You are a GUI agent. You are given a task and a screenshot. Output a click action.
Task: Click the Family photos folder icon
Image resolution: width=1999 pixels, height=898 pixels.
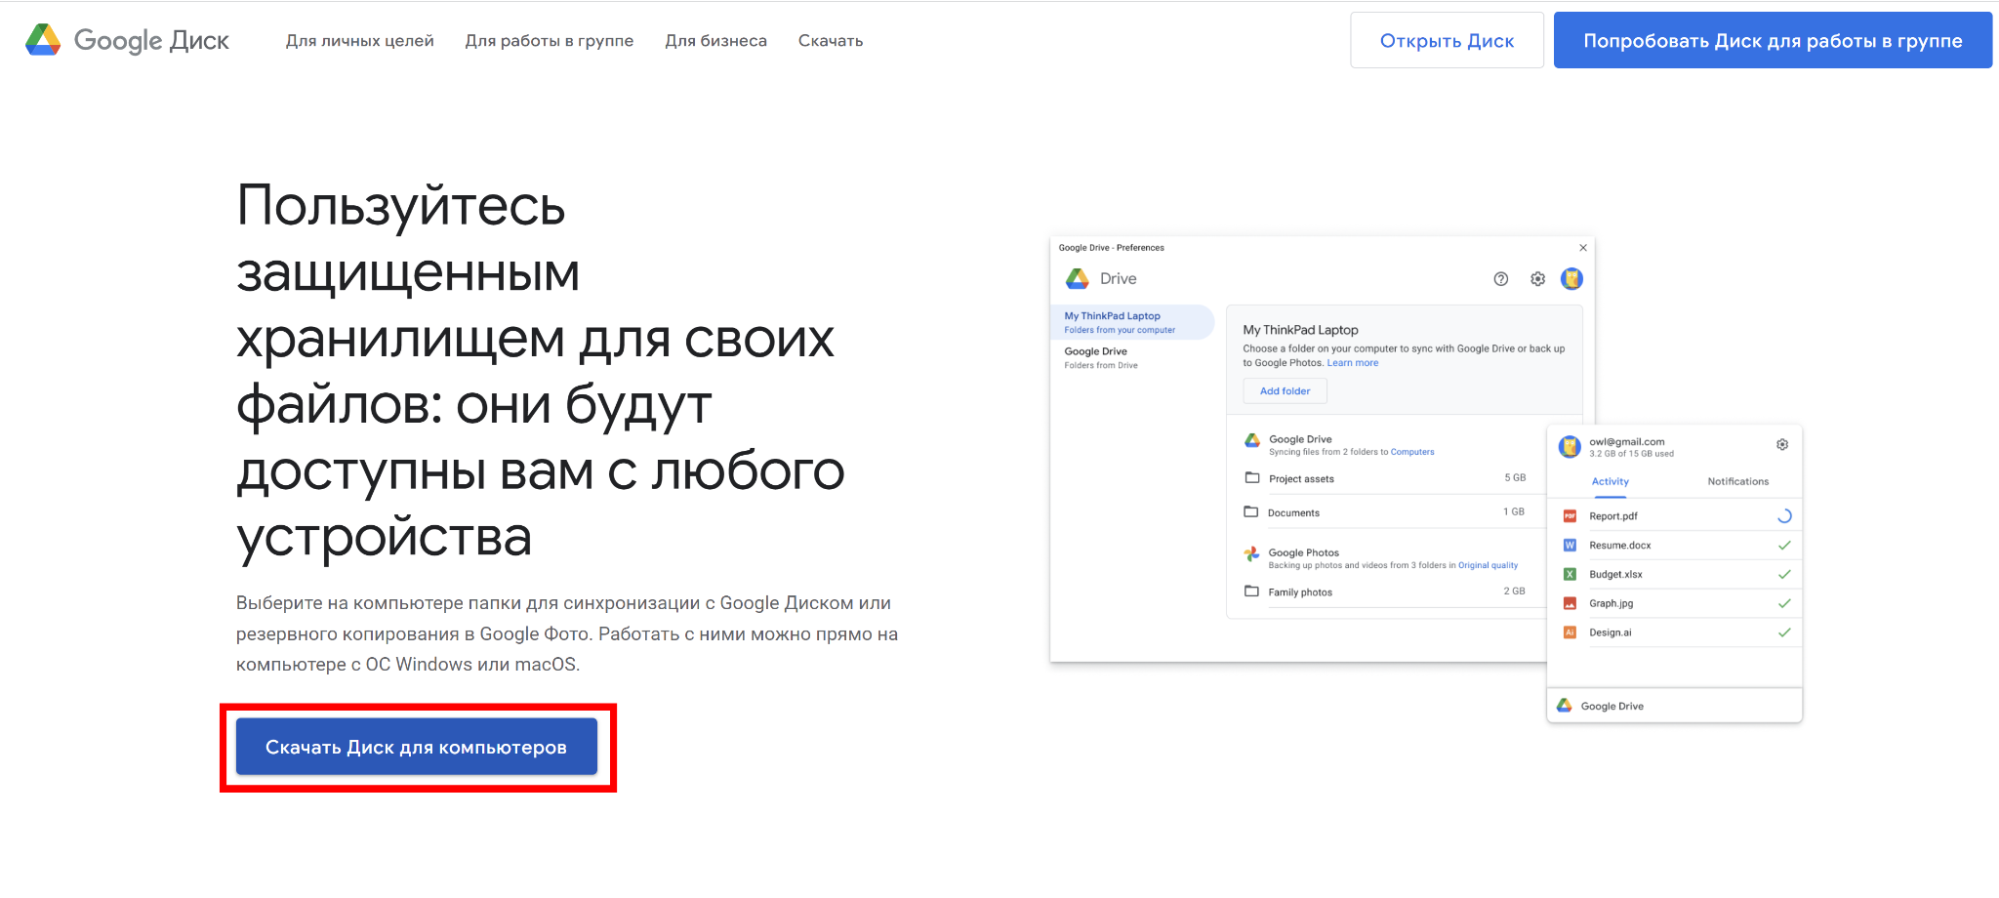click(1251, 591)
